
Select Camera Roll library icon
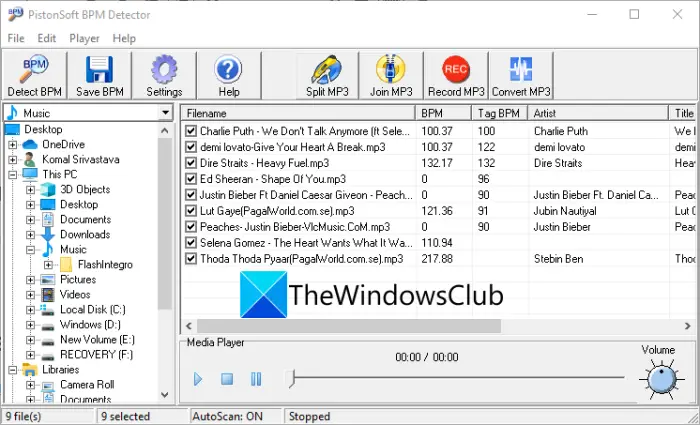click(48, 385)
